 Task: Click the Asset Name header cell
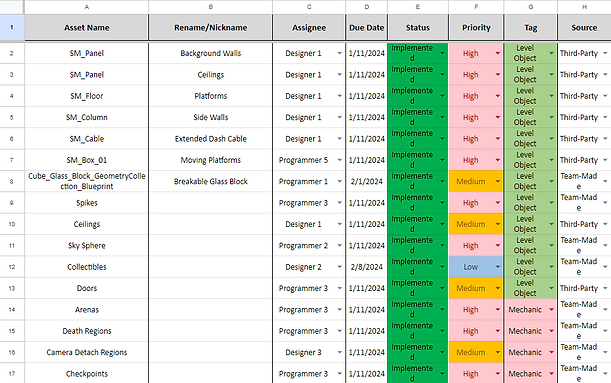point(87,28)
